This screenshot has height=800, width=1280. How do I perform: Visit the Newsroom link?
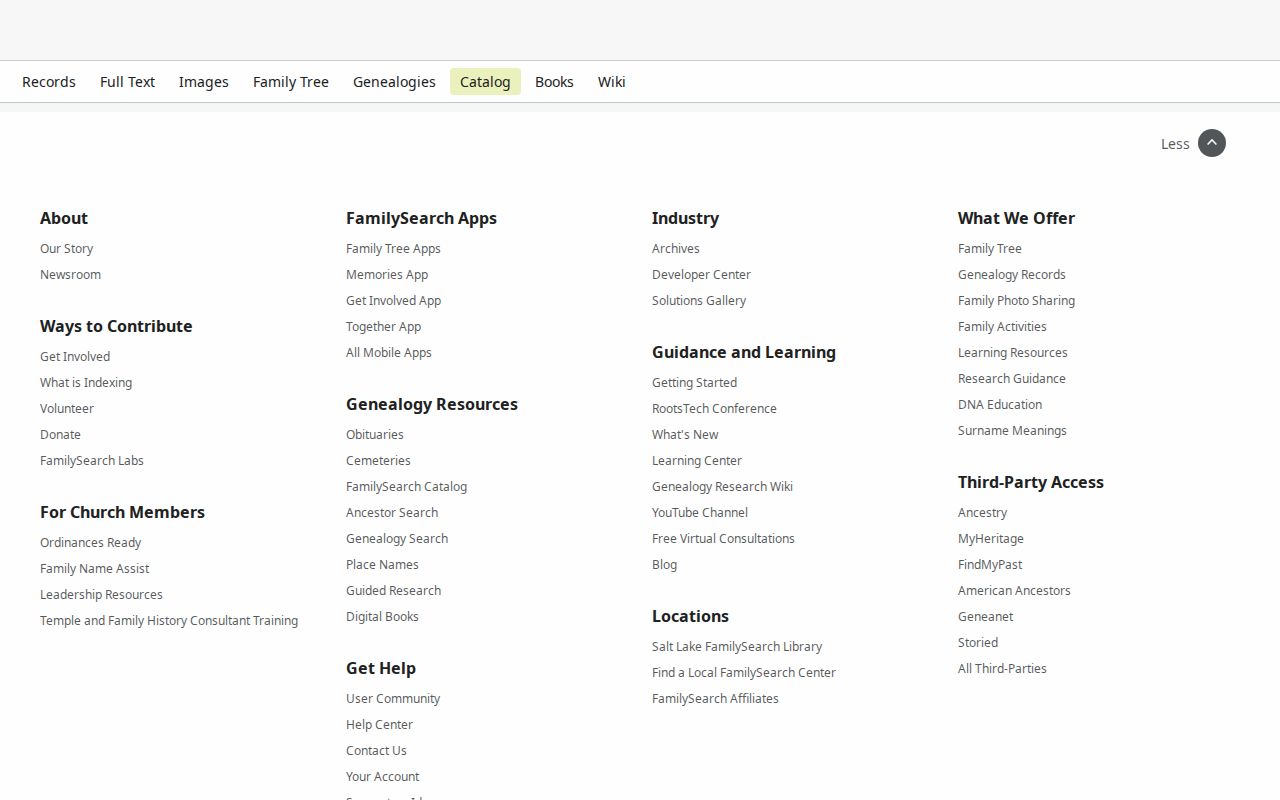point(70,274)
